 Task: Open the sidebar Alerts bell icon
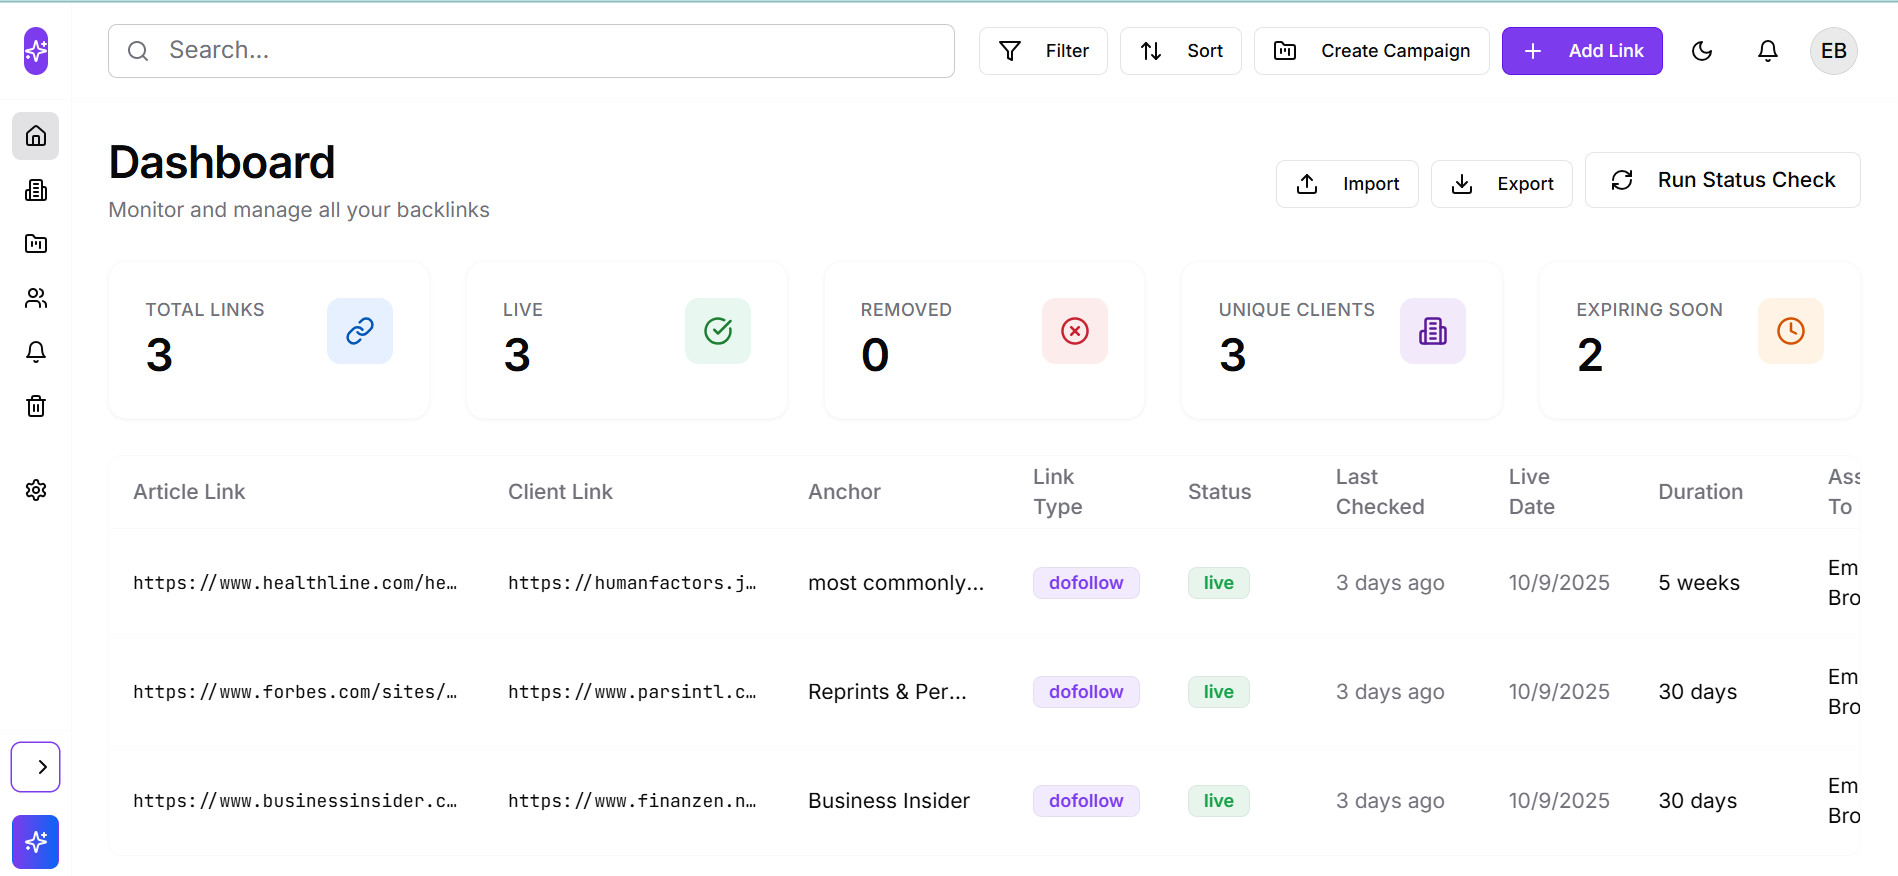click(36, 352)
